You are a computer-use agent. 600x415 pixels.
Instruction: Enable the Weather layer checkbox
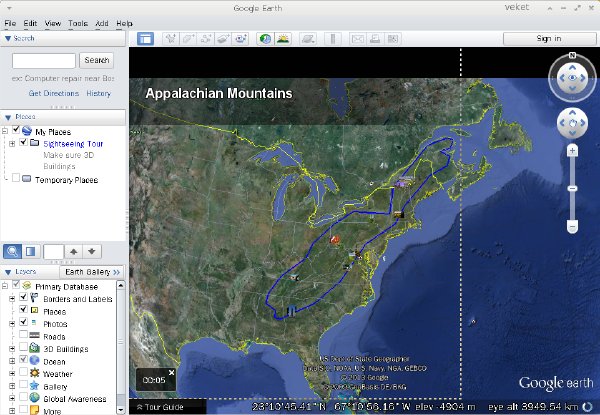[x=23, y=372]
